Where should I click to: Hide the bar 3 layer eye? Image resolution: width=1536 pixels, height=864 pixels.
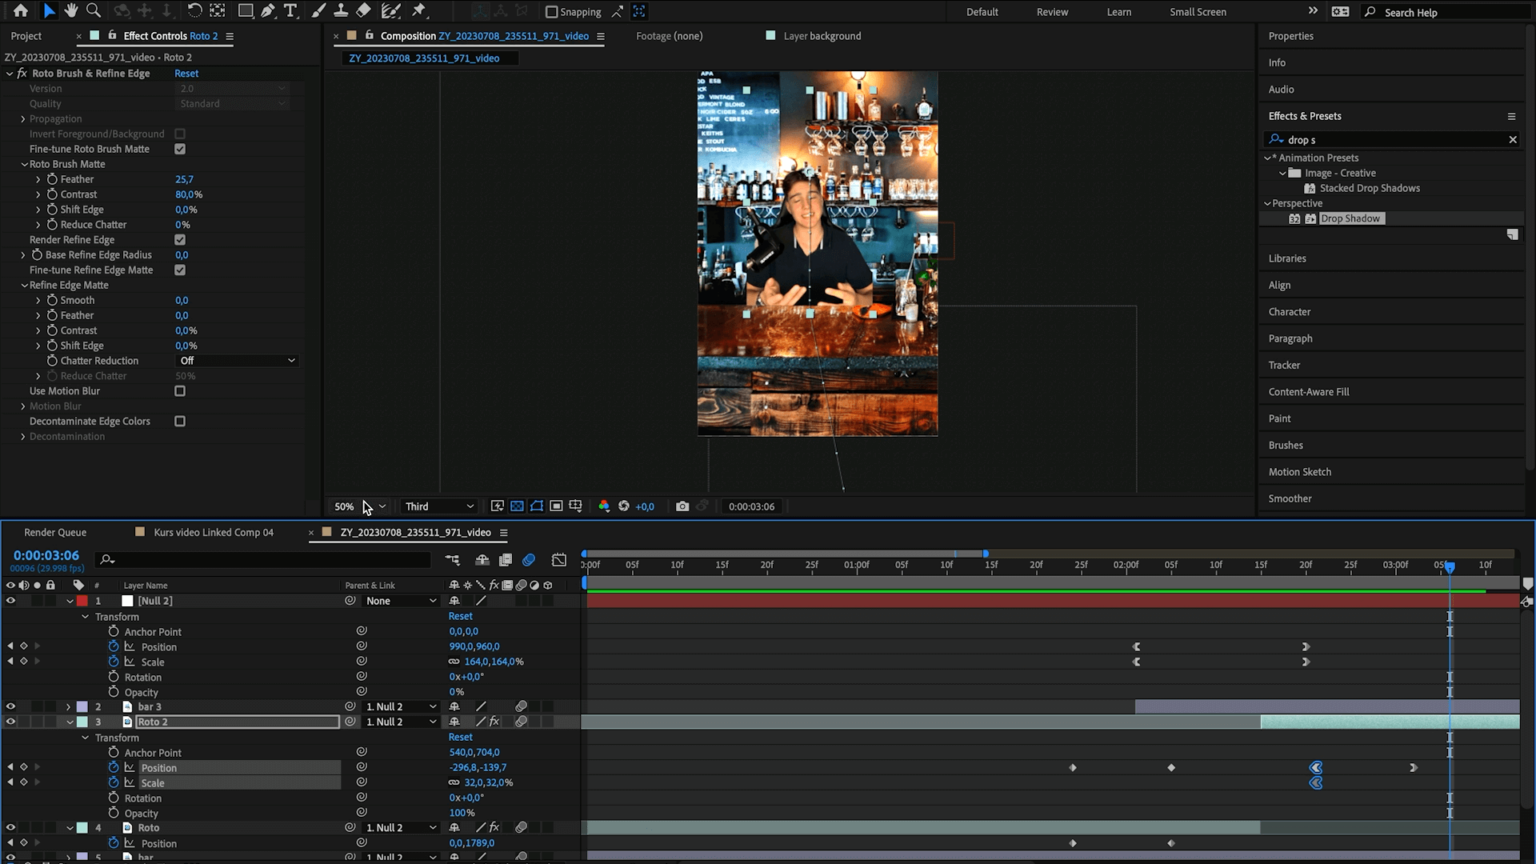[11, 706]
